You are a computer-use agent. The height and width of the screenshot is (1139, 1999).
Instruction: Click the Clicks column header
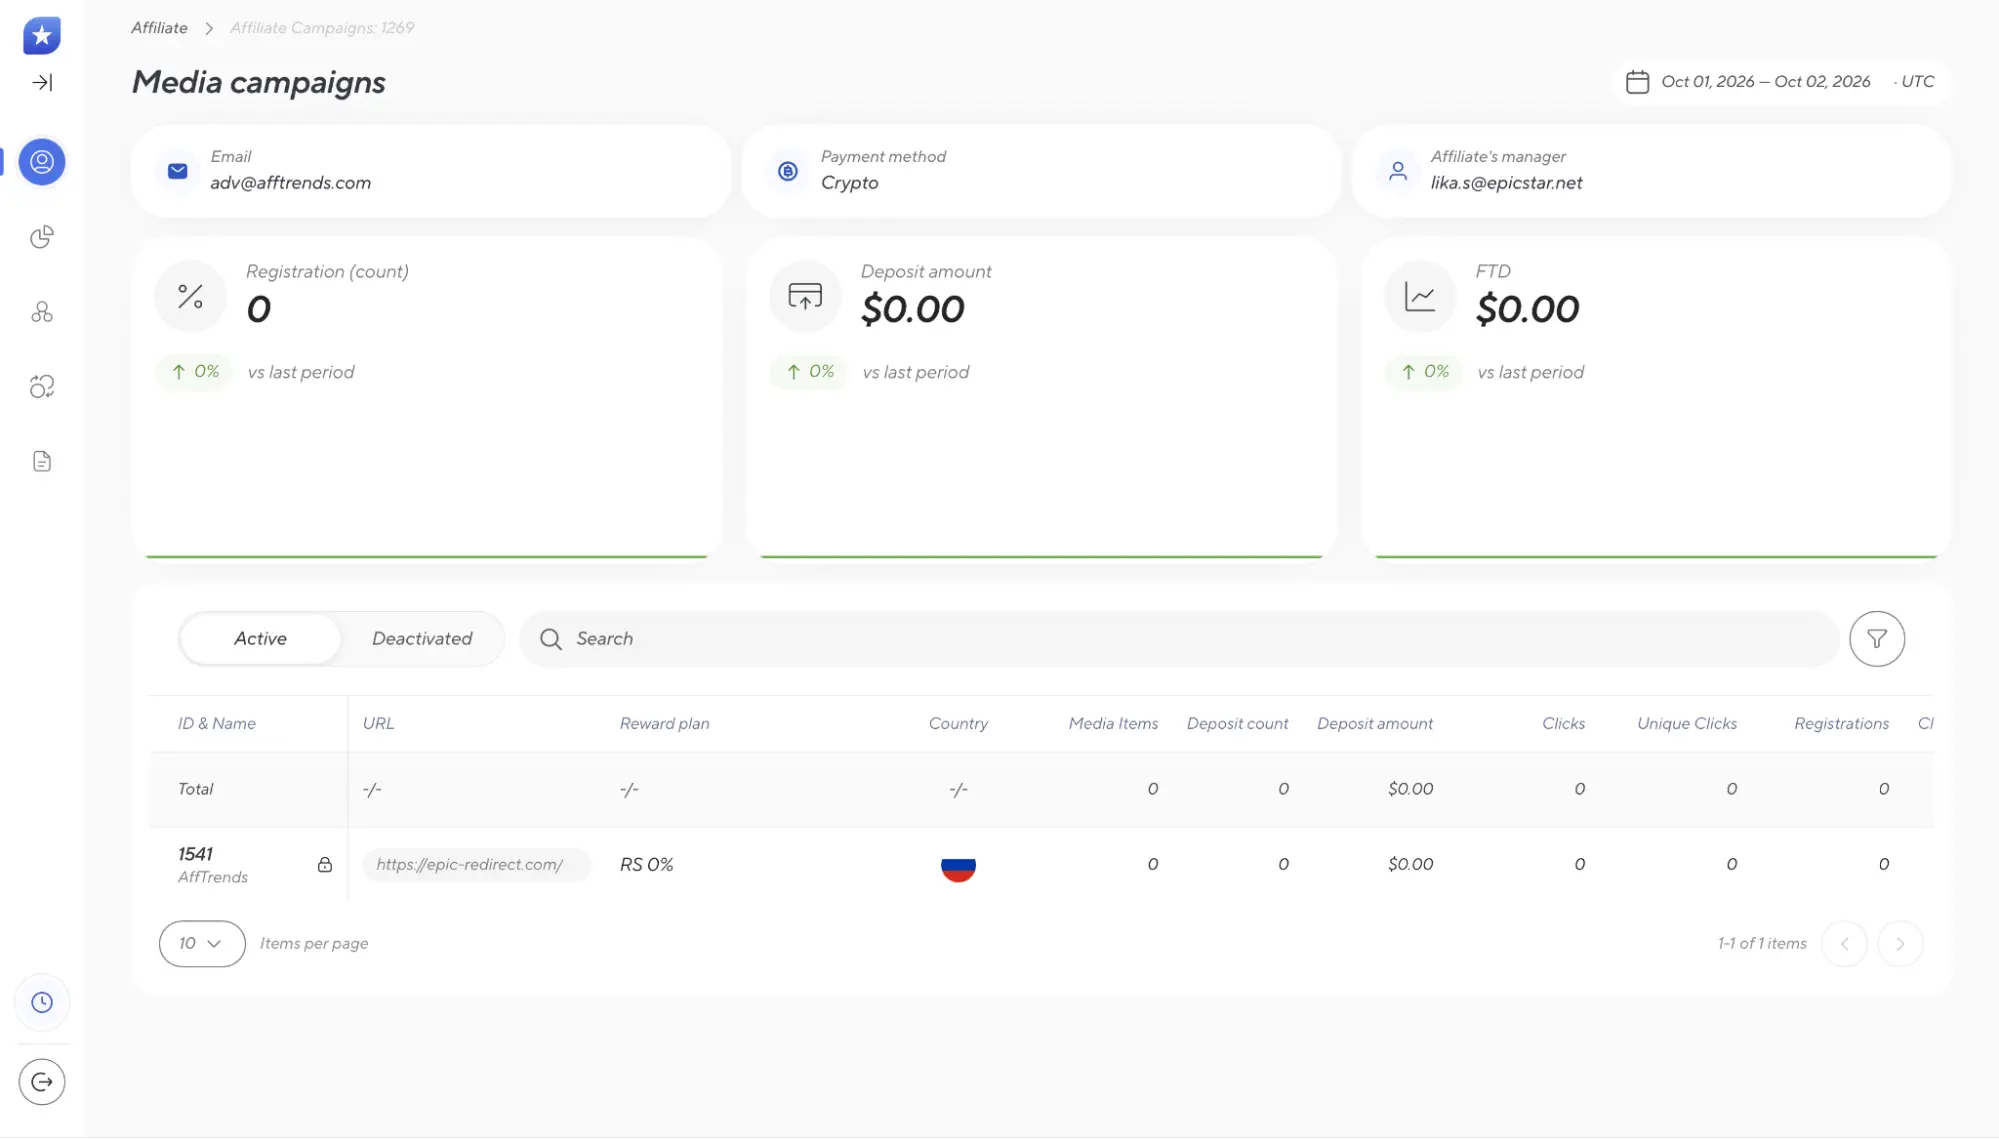coord(1563,723)
